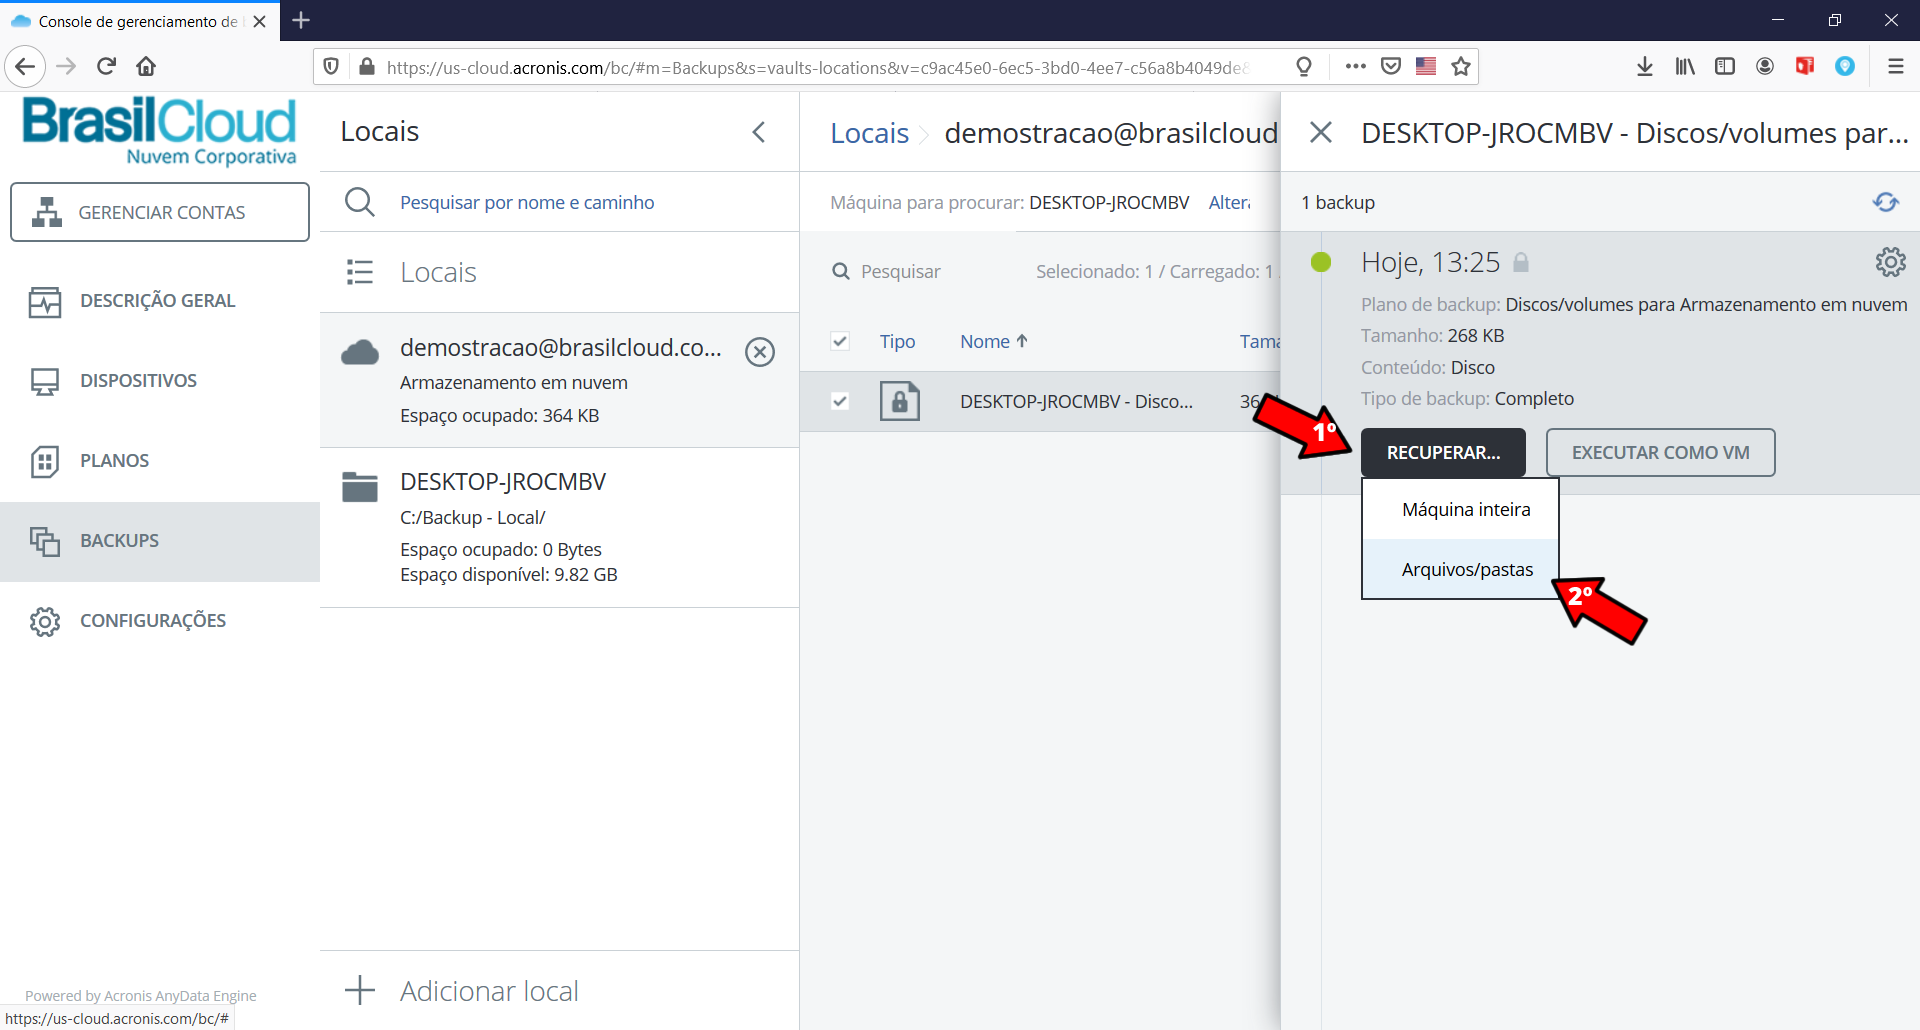Image resolution: width=1920 pixels, height=1030 pixels.
Task: Click the reader lightbulb icon in address bar
Action: 1304,67
